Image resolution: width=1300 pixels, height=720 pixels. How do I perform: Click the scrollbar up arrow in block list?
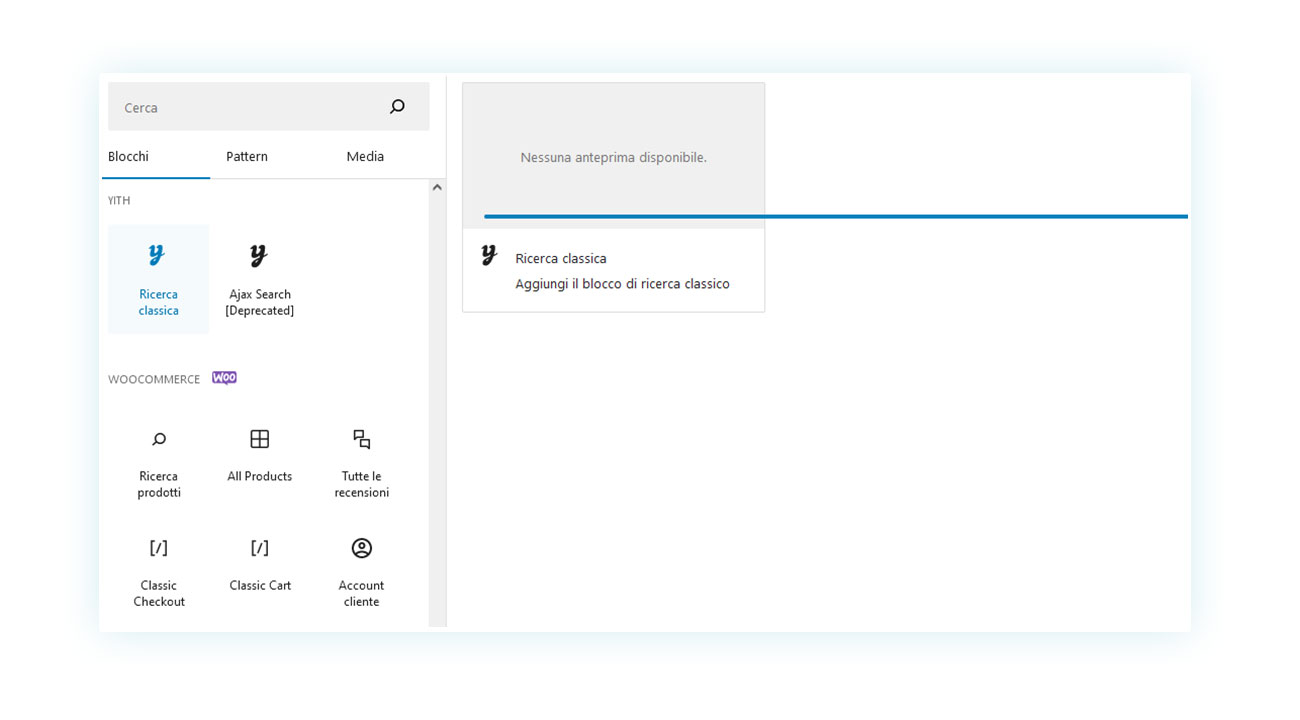[437, 187]
